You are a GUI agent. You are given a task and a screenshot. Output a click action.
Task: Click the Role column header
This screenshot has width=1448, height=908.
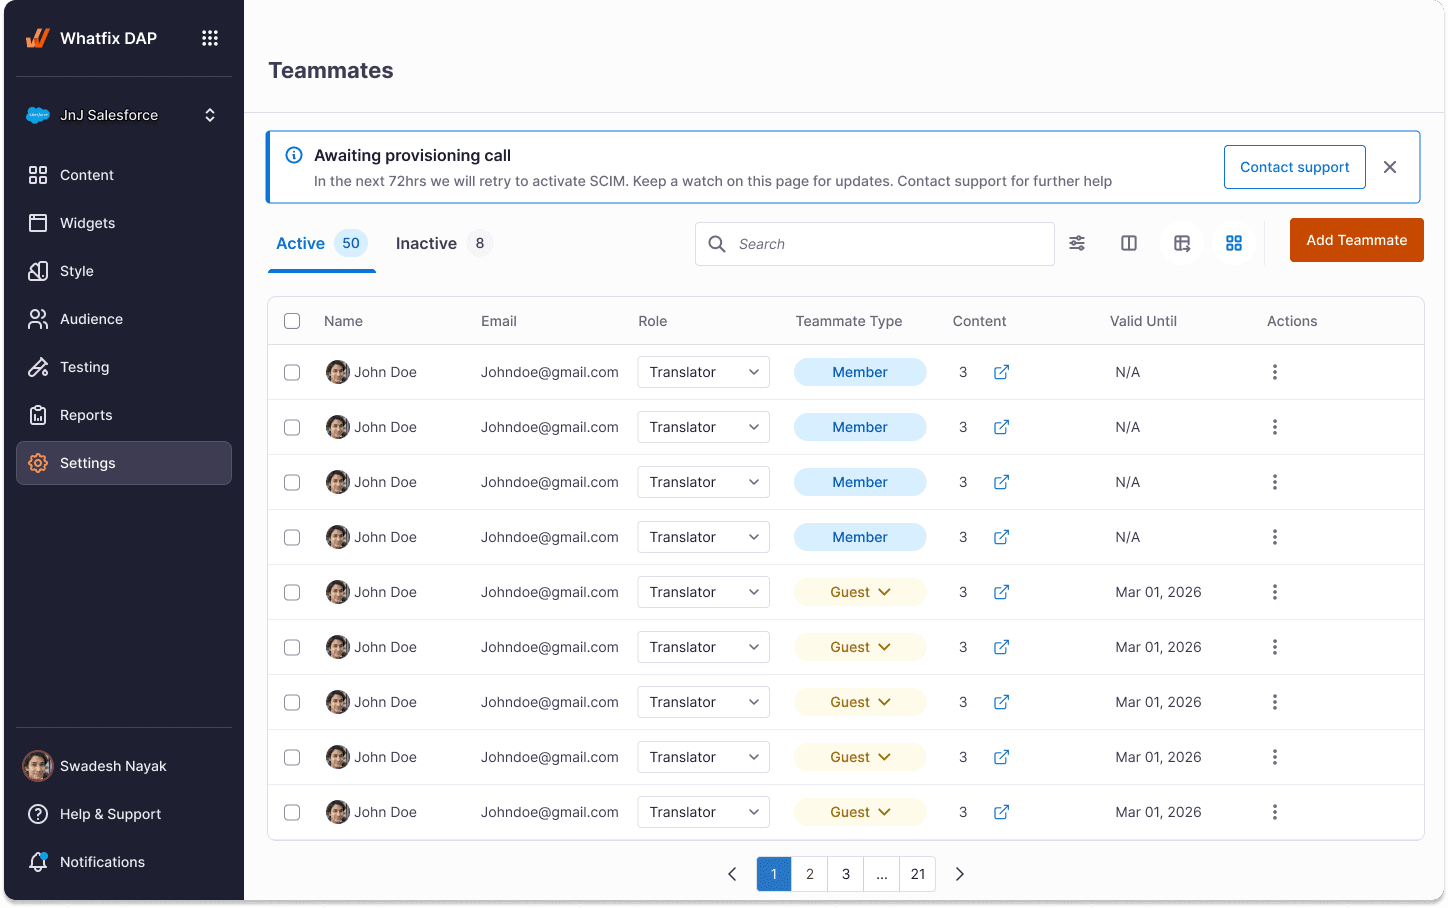[653, 321]
